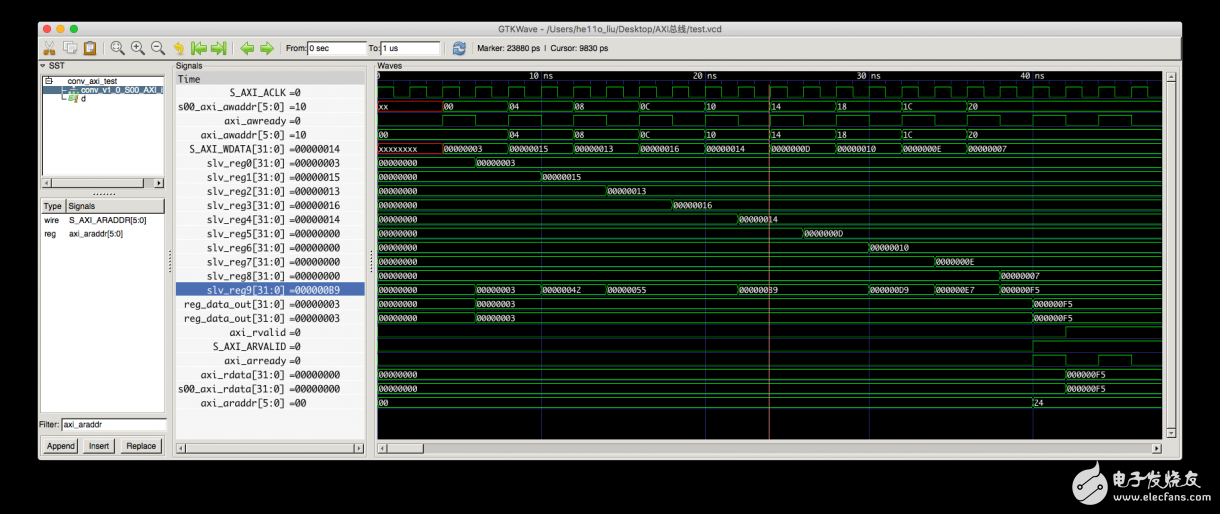Image resolution: width=1220 pixels, height=514 pixels.
Task: Jump to end time with green arrow icon
Action: pos(219,48)
